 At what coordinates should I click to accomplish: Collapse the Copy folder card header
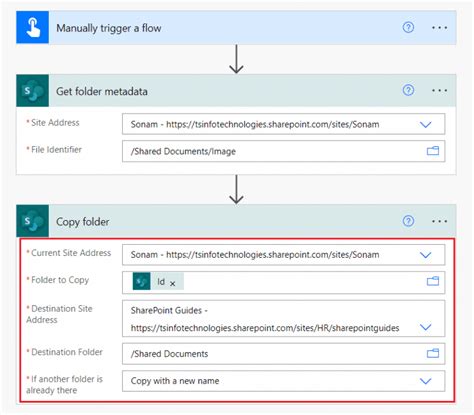[236, 221]
